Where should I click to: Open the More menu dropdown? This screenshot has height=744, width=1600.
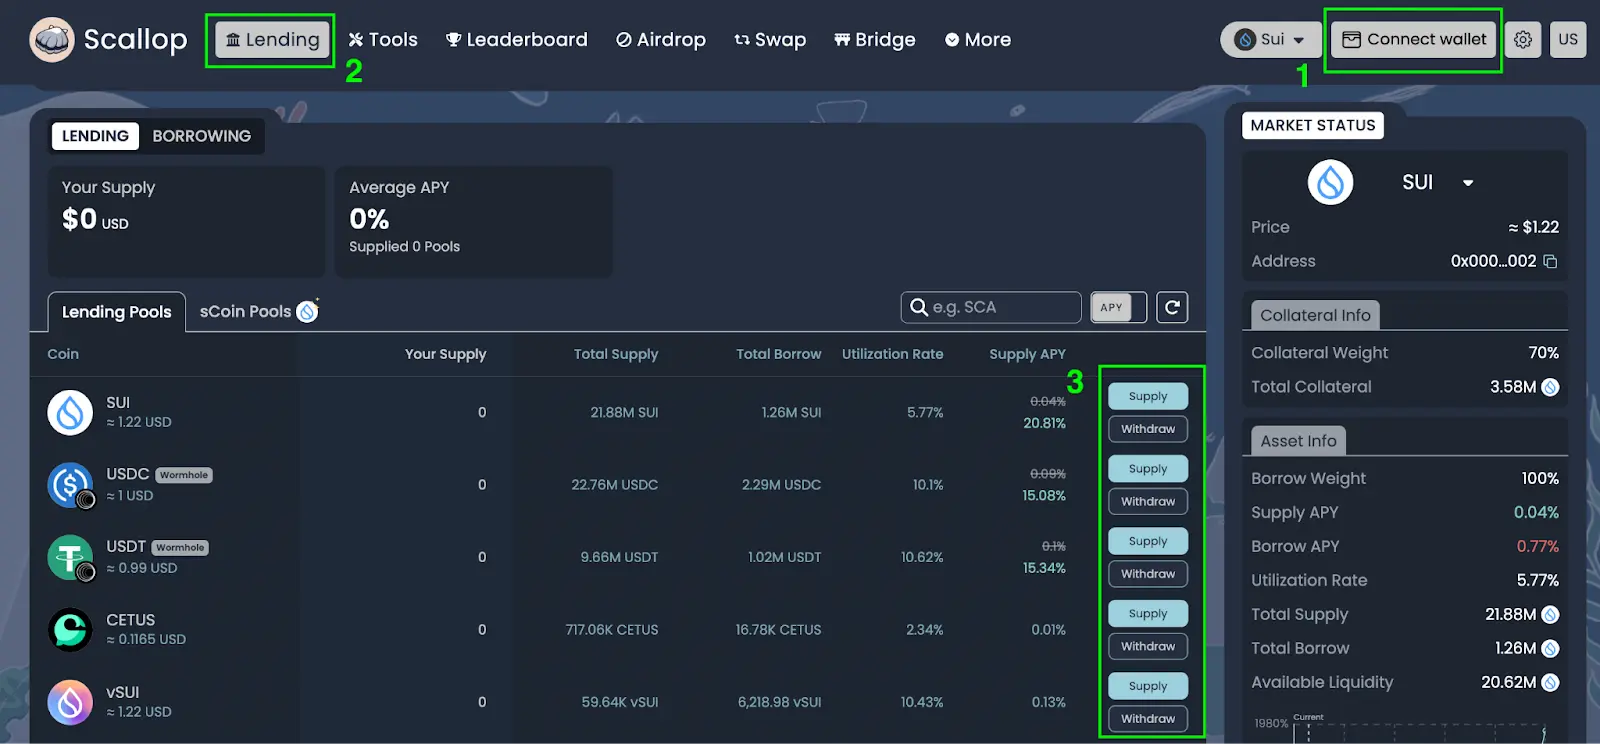(x=978, y=40)
